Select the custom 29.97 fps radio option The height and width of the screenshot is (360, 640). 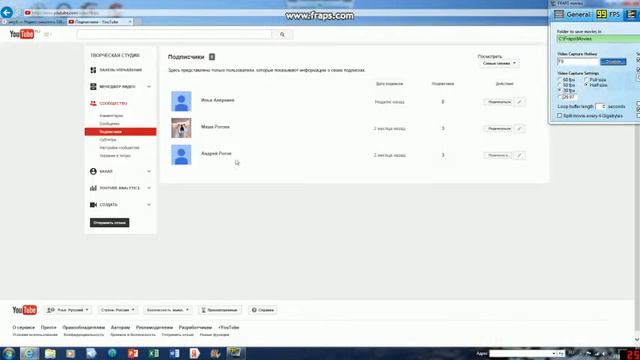click(560, 97)
